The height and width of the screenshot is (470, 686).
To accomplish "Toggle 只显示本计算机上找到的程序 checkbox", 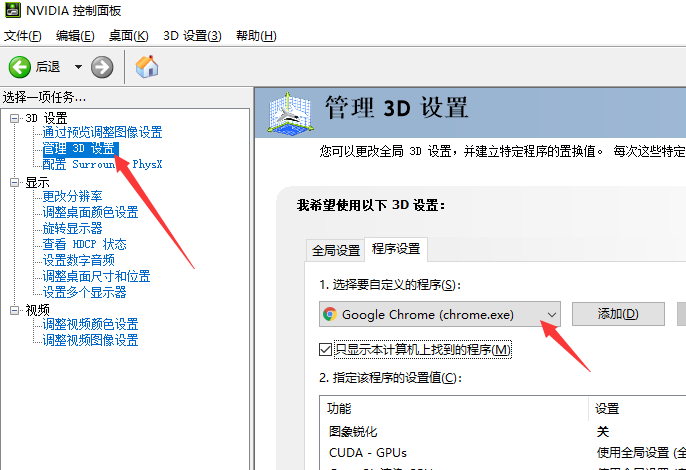I will [x=326, y=350].
